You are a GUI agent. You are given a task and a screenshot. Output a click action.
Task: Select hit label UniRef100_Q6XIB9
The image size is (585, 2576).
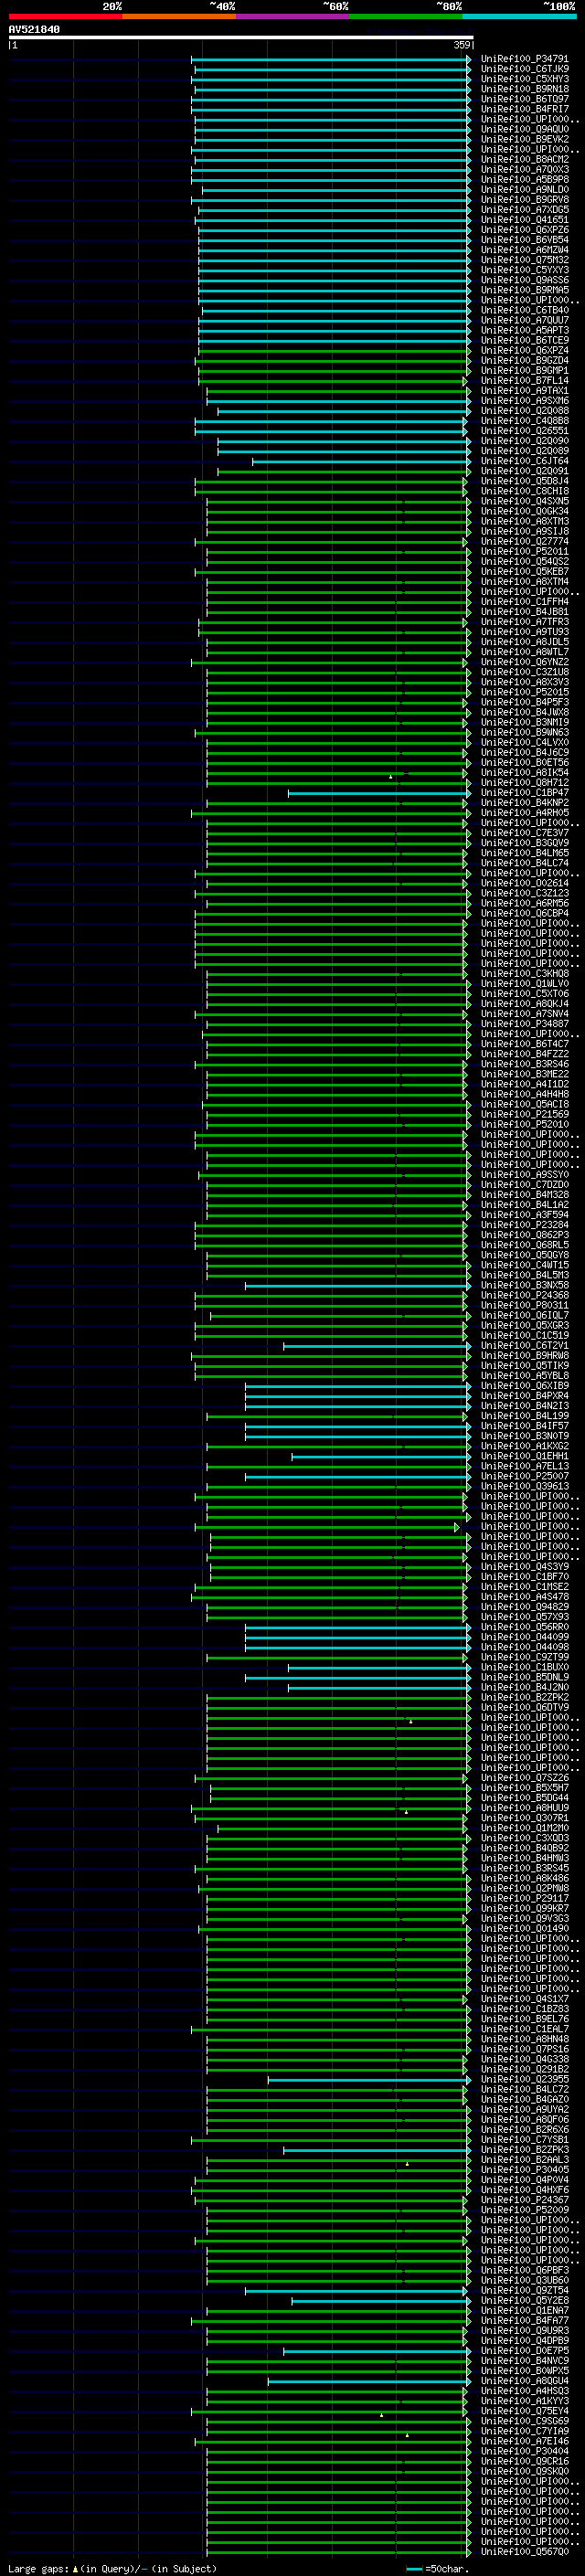coord(524,1386)
